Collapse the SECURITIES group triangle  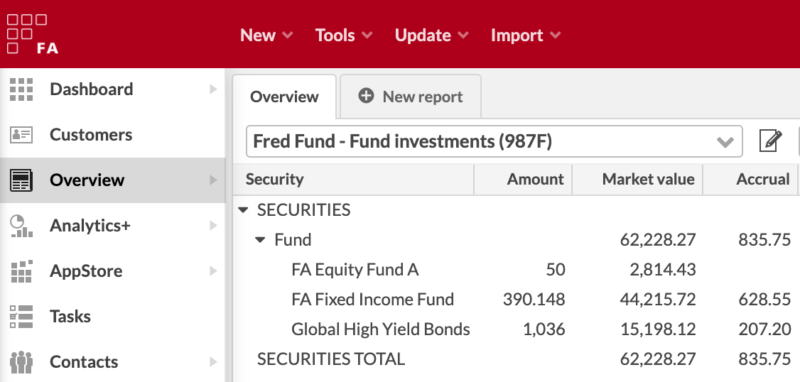[243, 210]
